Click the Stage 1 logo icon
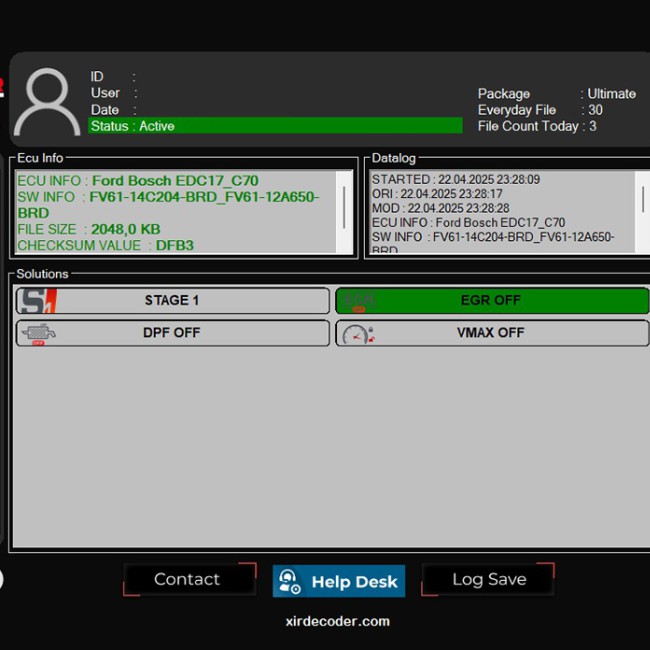 (x=39, y=301)
